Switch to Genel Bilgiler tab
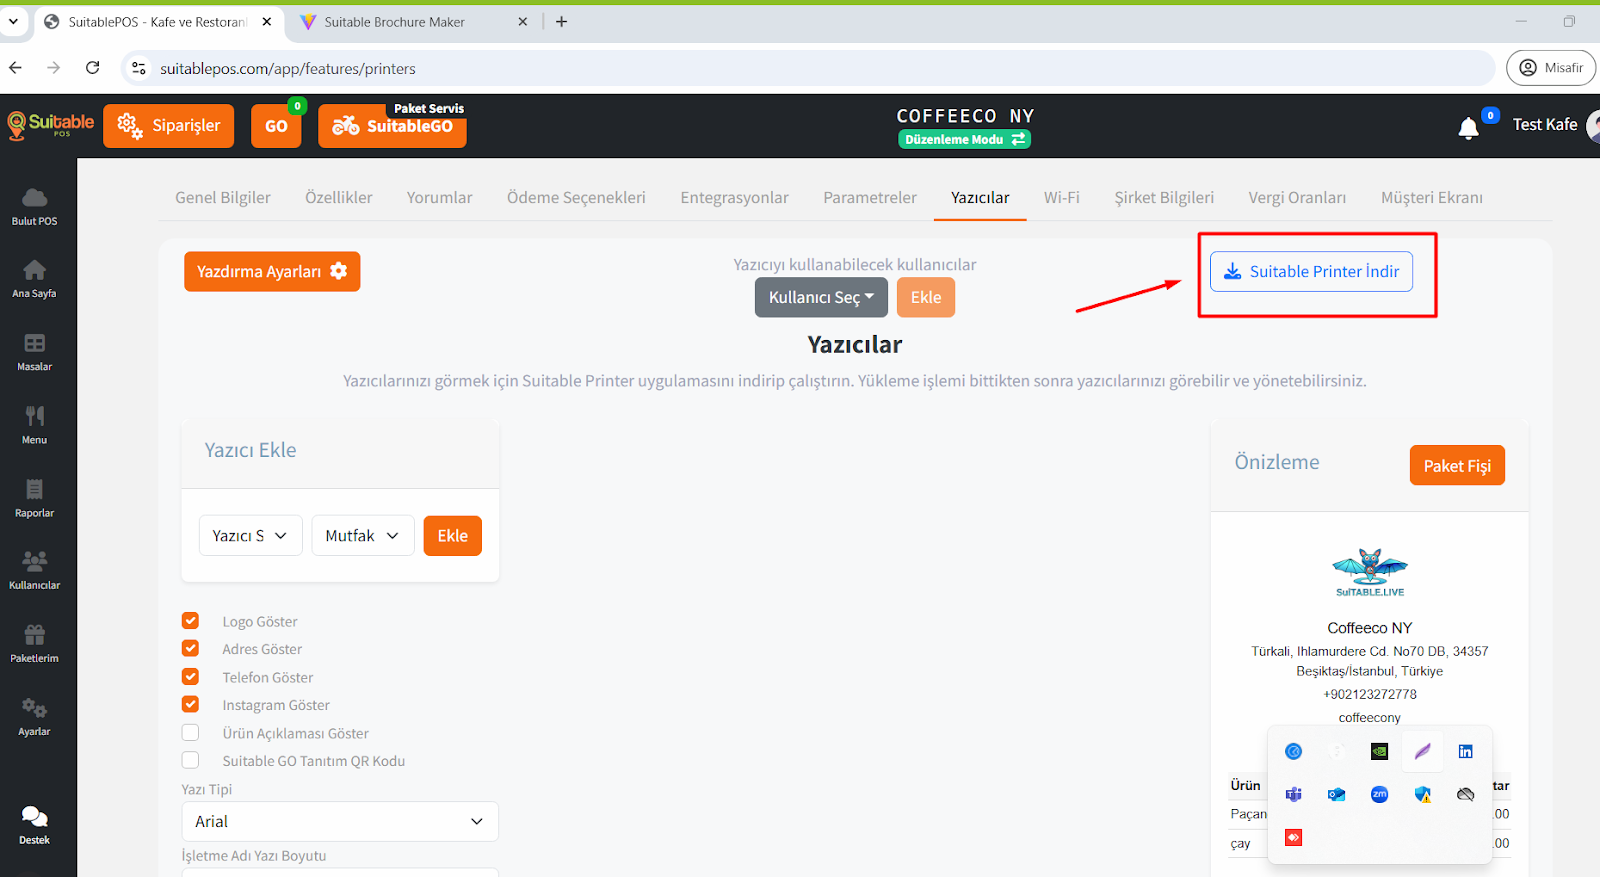Screen dimensions: 1600x877 (x=223, y=197)
